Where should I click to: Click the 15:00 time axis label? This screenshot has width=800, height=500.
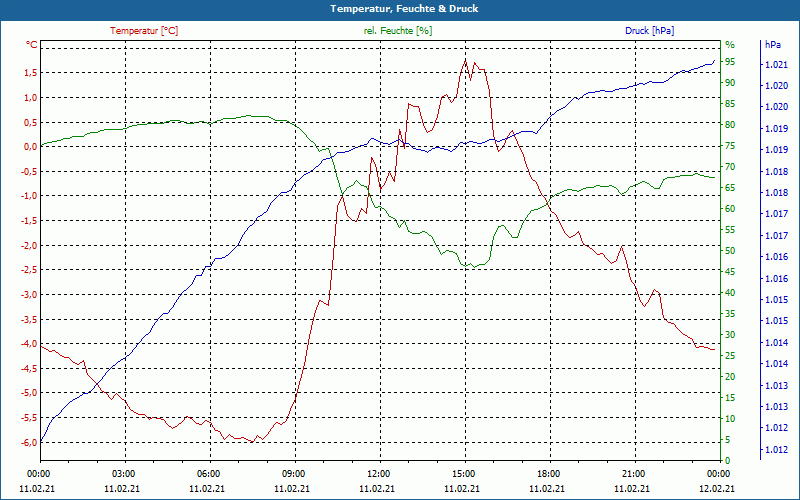pyautogui.click(x=463, y=473)
